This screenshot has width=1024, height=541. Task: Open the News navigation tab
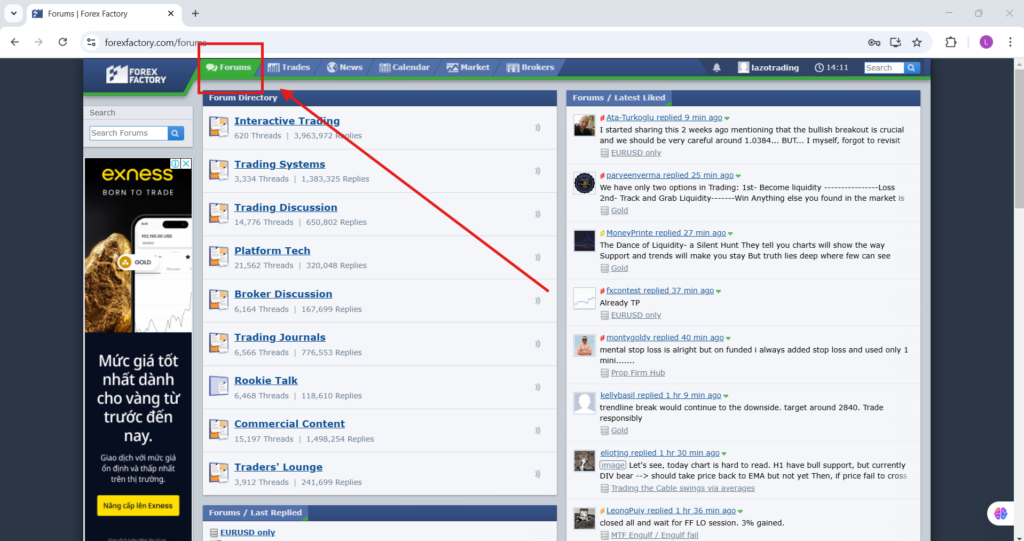345,67
